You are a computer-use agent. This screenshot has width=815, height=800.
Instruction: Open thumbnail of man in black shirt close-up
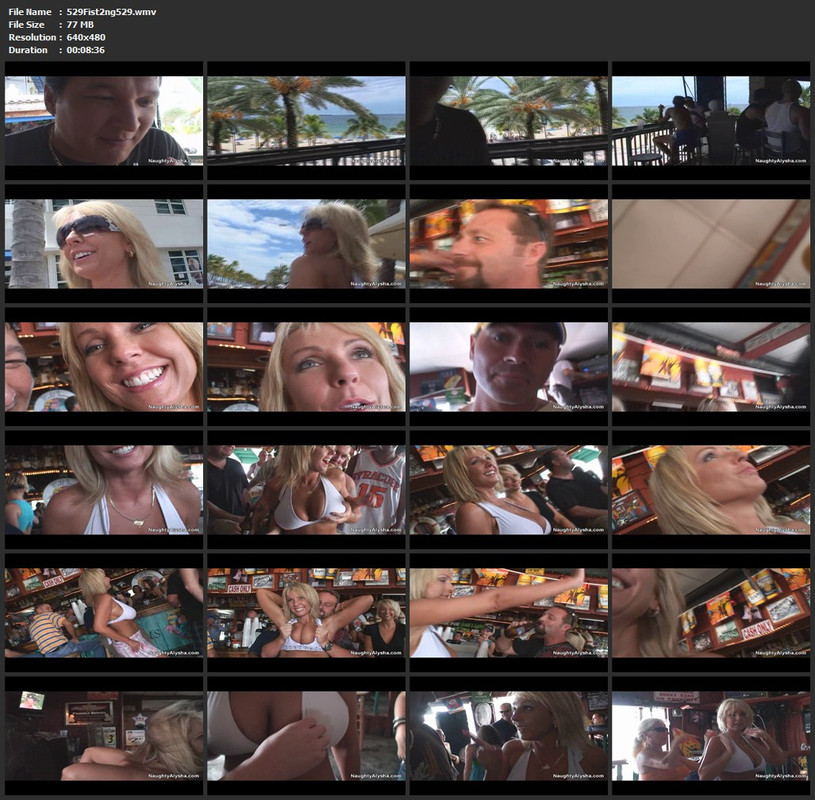pos(104,121)
